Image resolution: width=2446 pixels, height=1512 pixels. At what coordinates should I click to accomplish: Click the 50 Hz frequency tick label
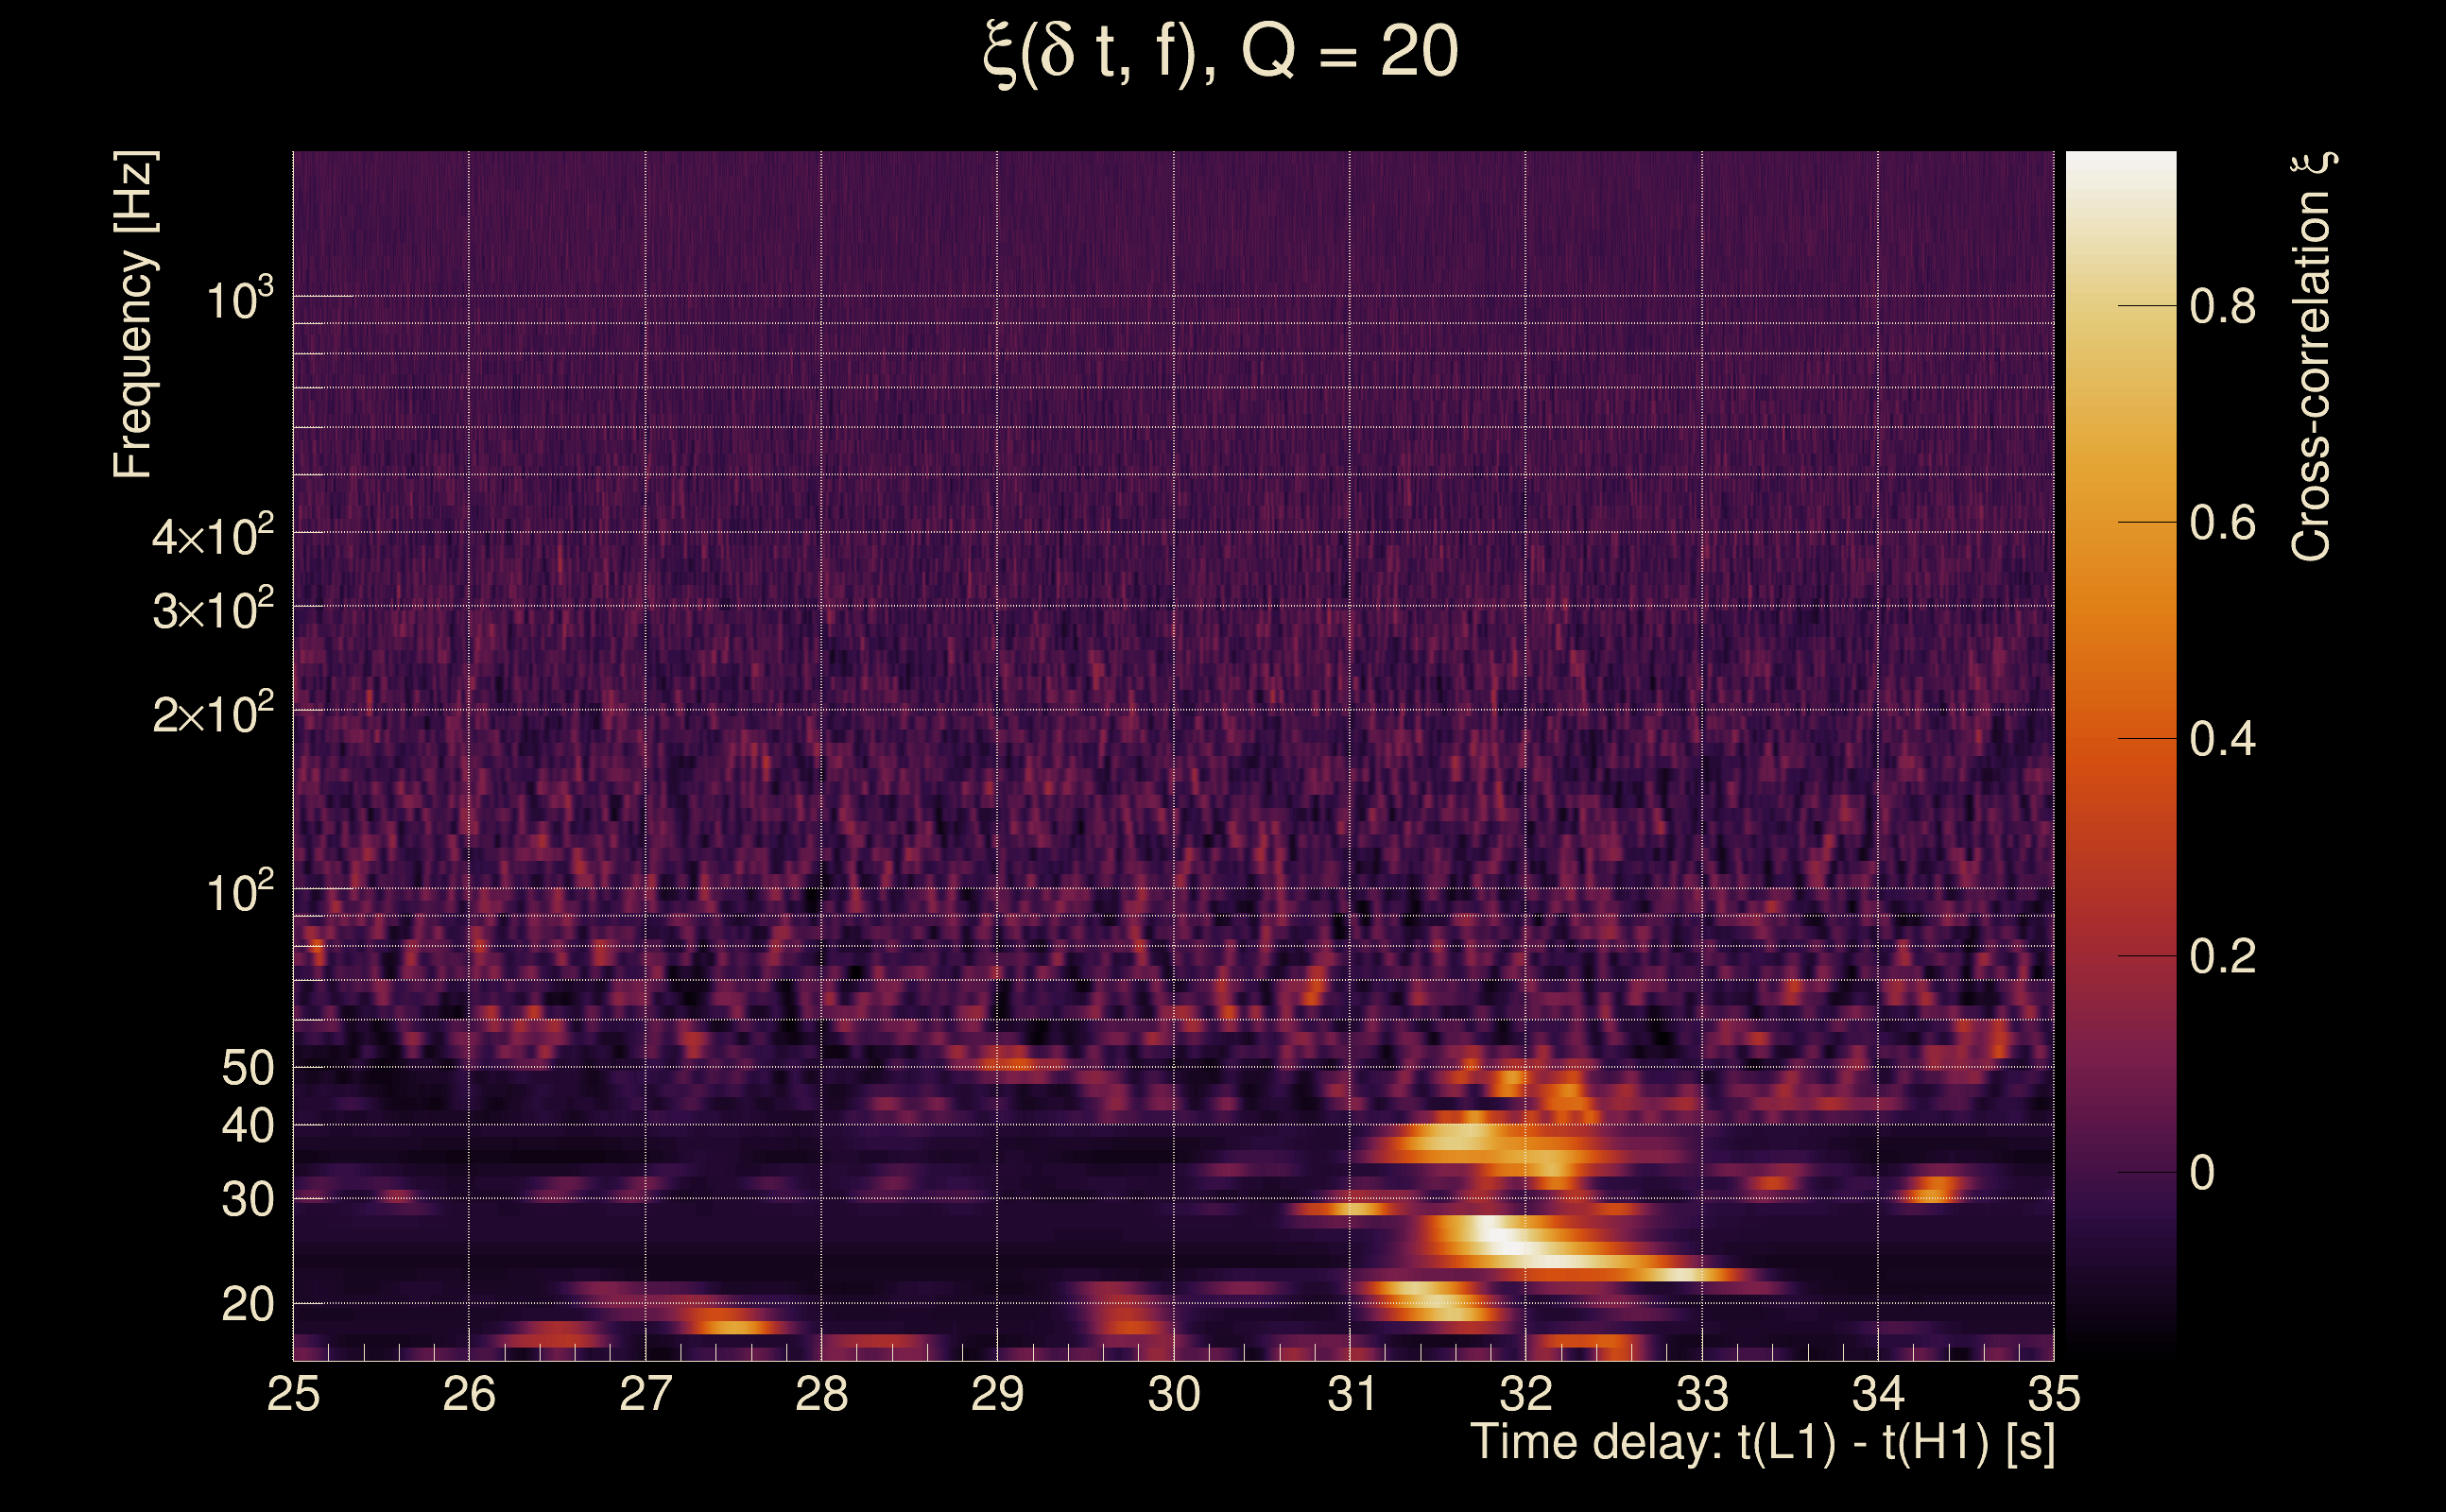247,1068
